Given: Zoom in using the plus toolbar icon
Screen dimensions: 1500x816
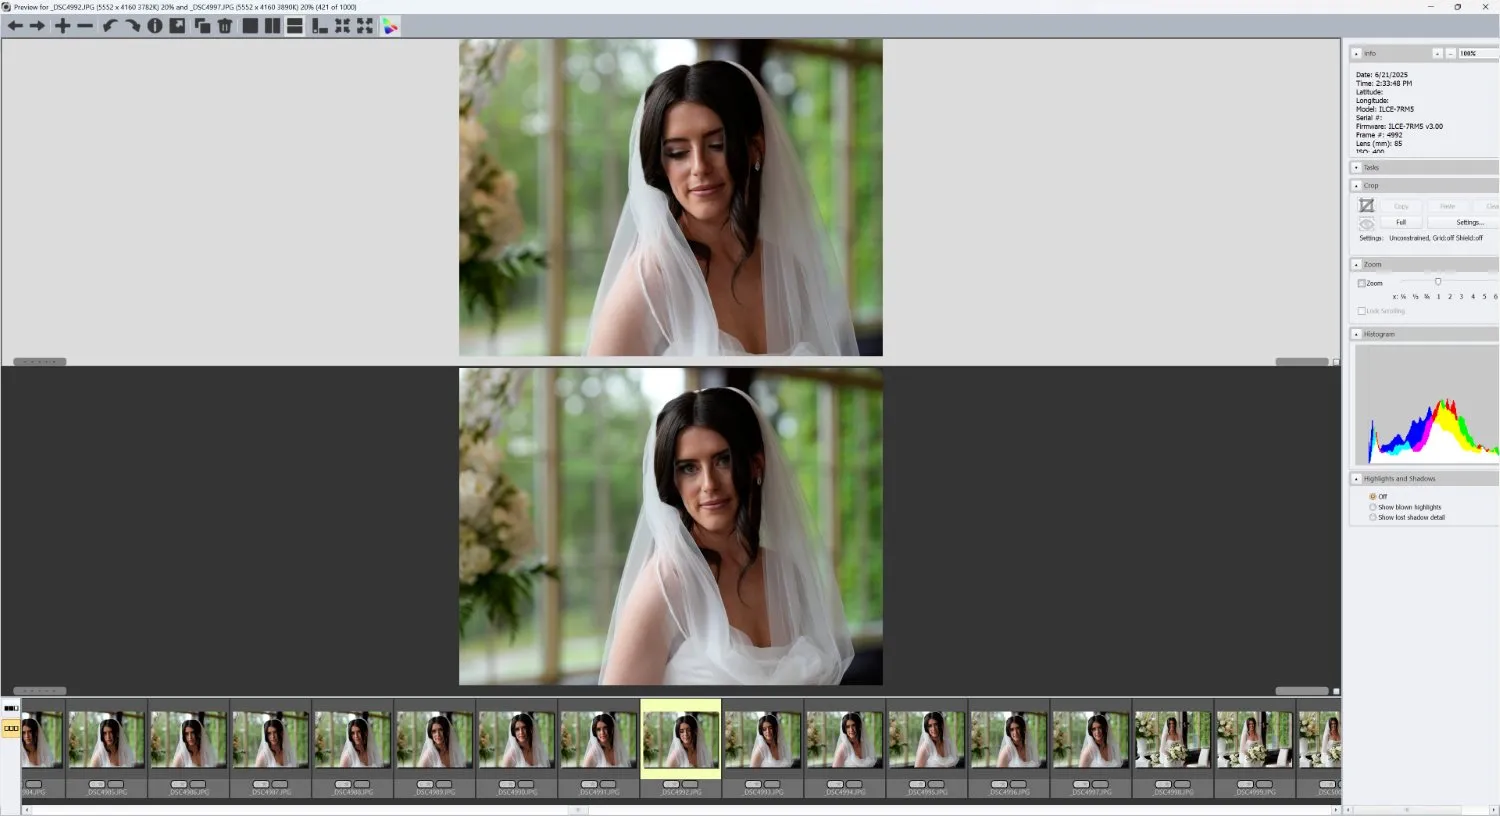Looking at the screenshot, I should (62, 26).
